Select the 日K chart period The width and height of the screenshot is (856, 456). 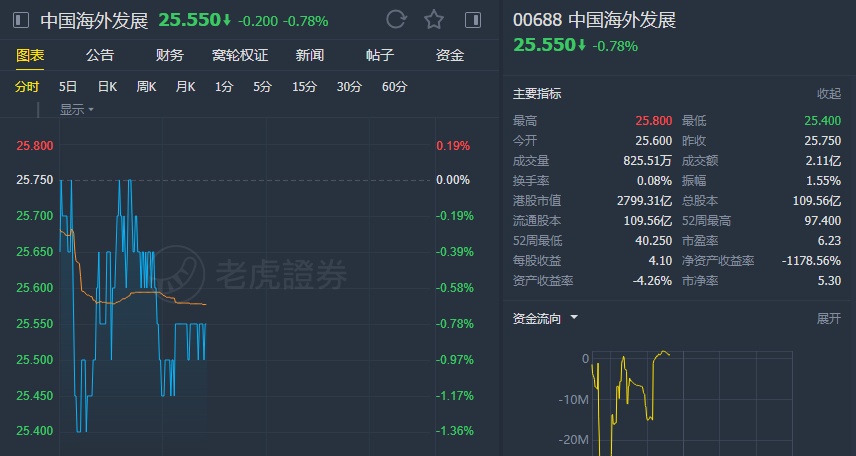(107, 87)
